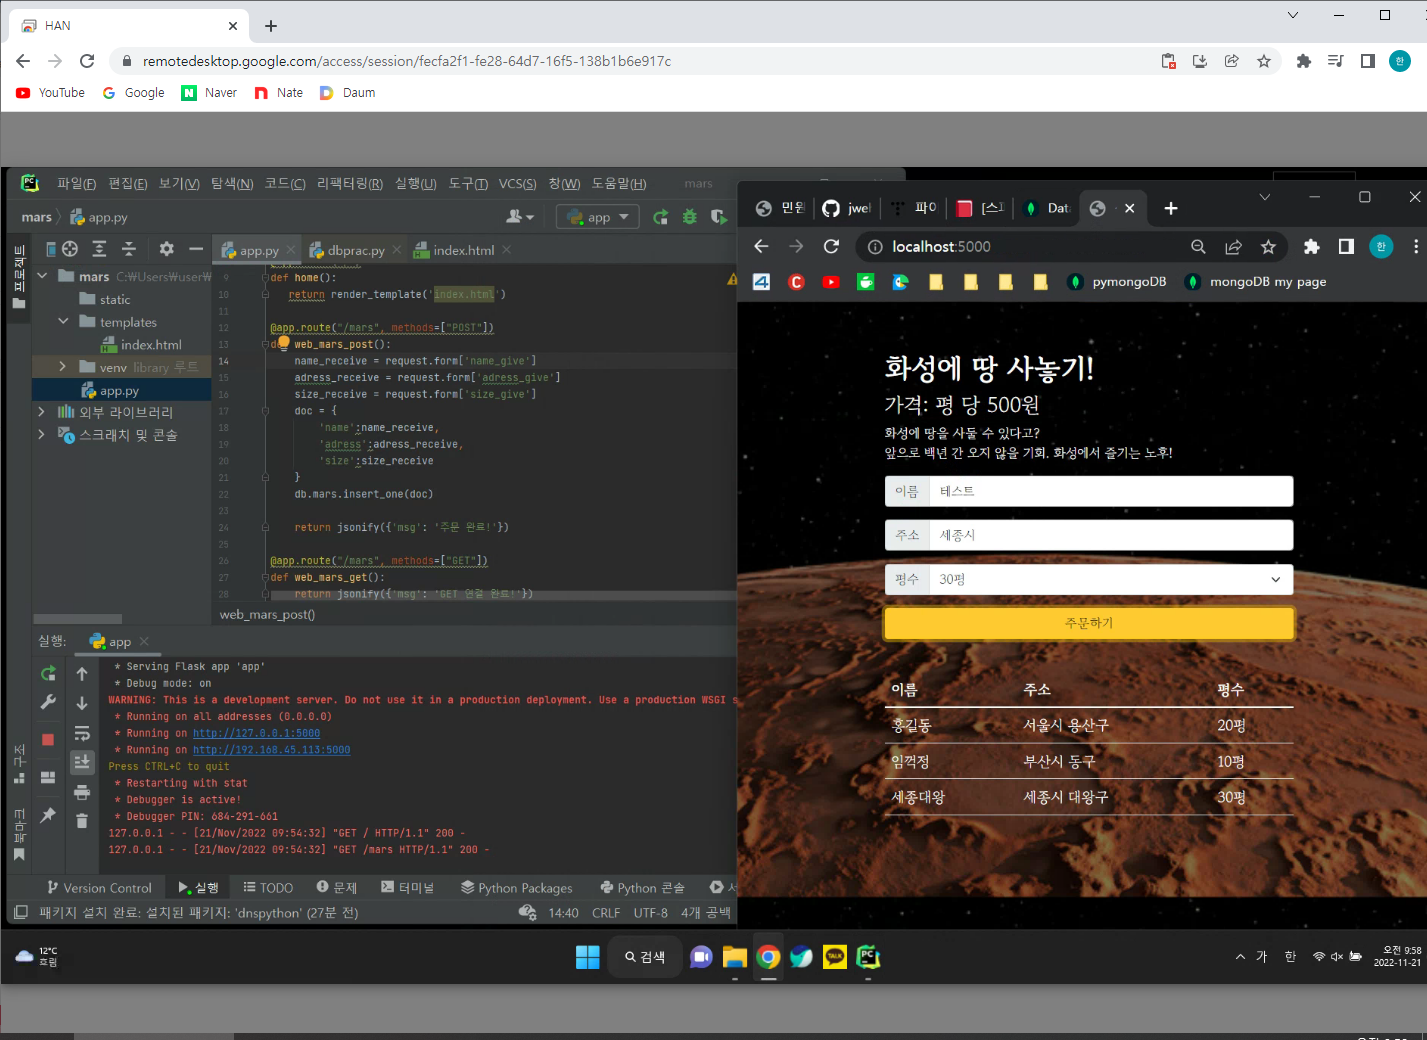Expand all in Project tree
Image resolution: width=1427 pixels, height=1040 pixels.
click(99, 249)
